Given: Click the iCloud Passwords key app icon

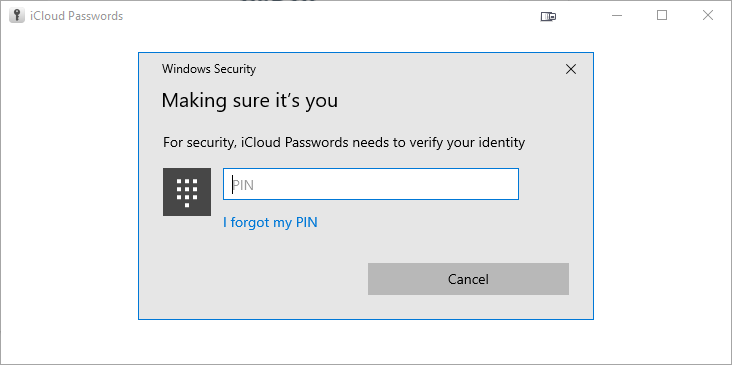Looking at the screenshot, I should [x=17, y=15].
